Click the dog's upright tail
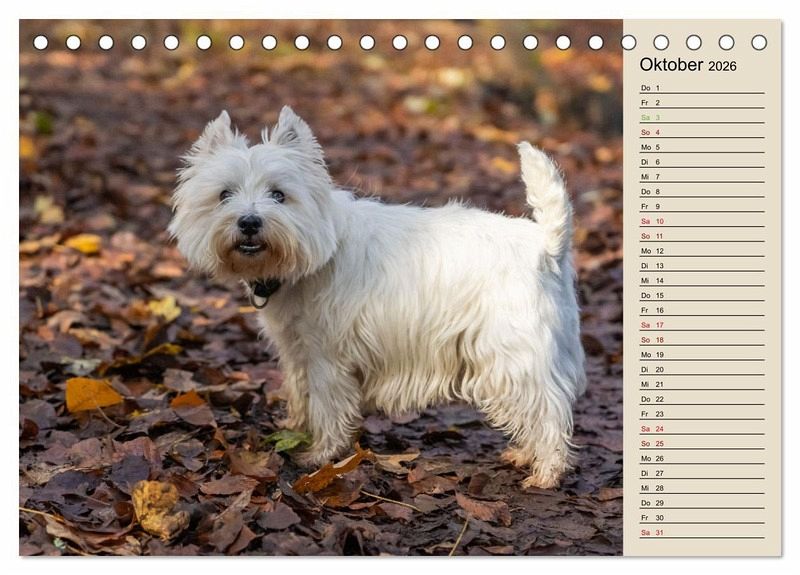Viewport: 800px width, 575px height. (547, 195)
